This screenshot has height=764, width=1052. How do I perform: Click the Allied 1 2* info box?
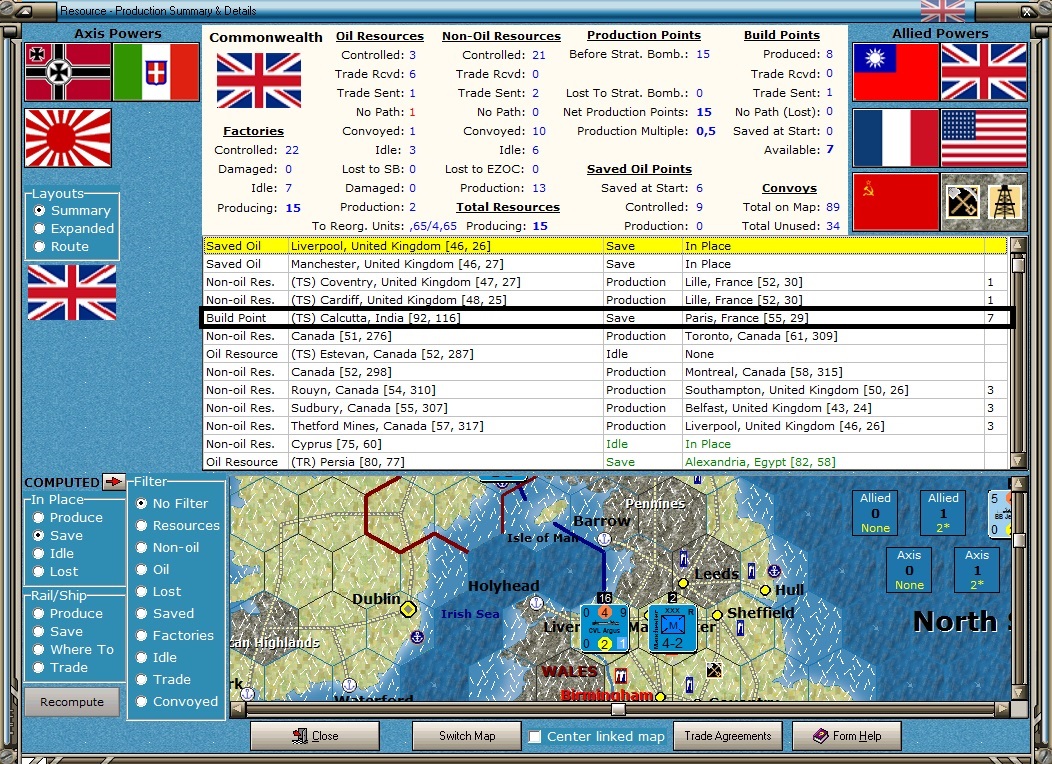[943, 512]
